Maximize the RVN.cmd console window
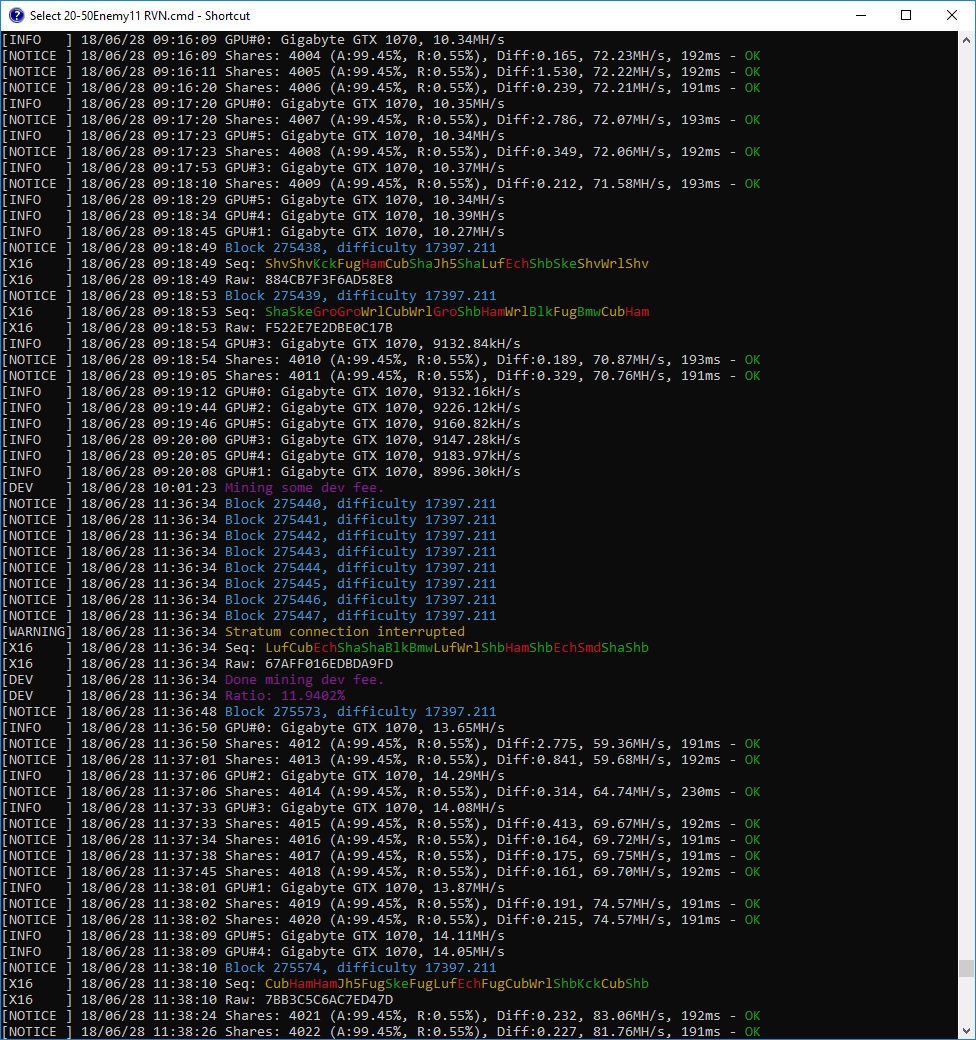The width and height of the screenshot is (976, 1040). tap(906, 15)
